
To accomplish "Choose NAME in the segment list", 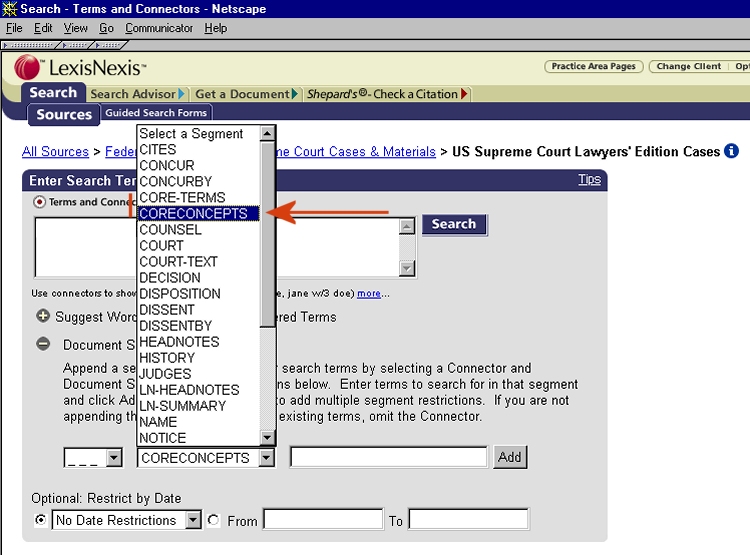I will 199,422.
